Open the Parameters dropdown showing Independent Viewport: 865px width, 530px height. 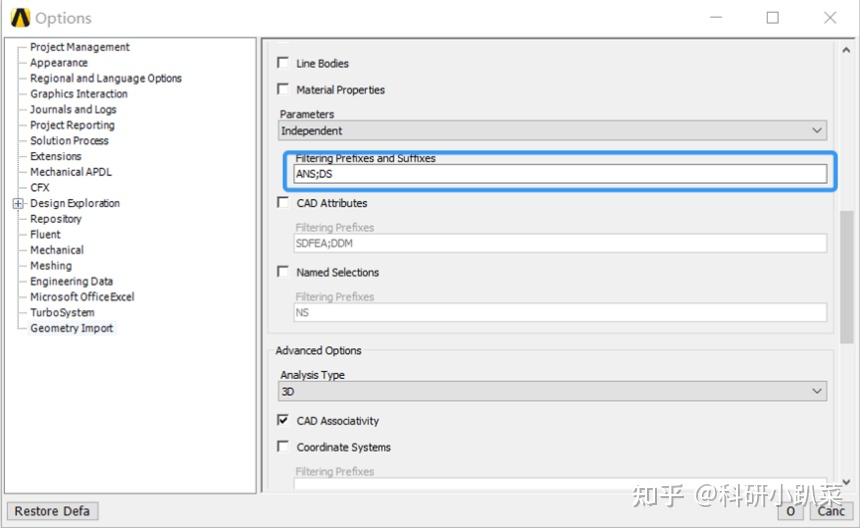point(552,131)
